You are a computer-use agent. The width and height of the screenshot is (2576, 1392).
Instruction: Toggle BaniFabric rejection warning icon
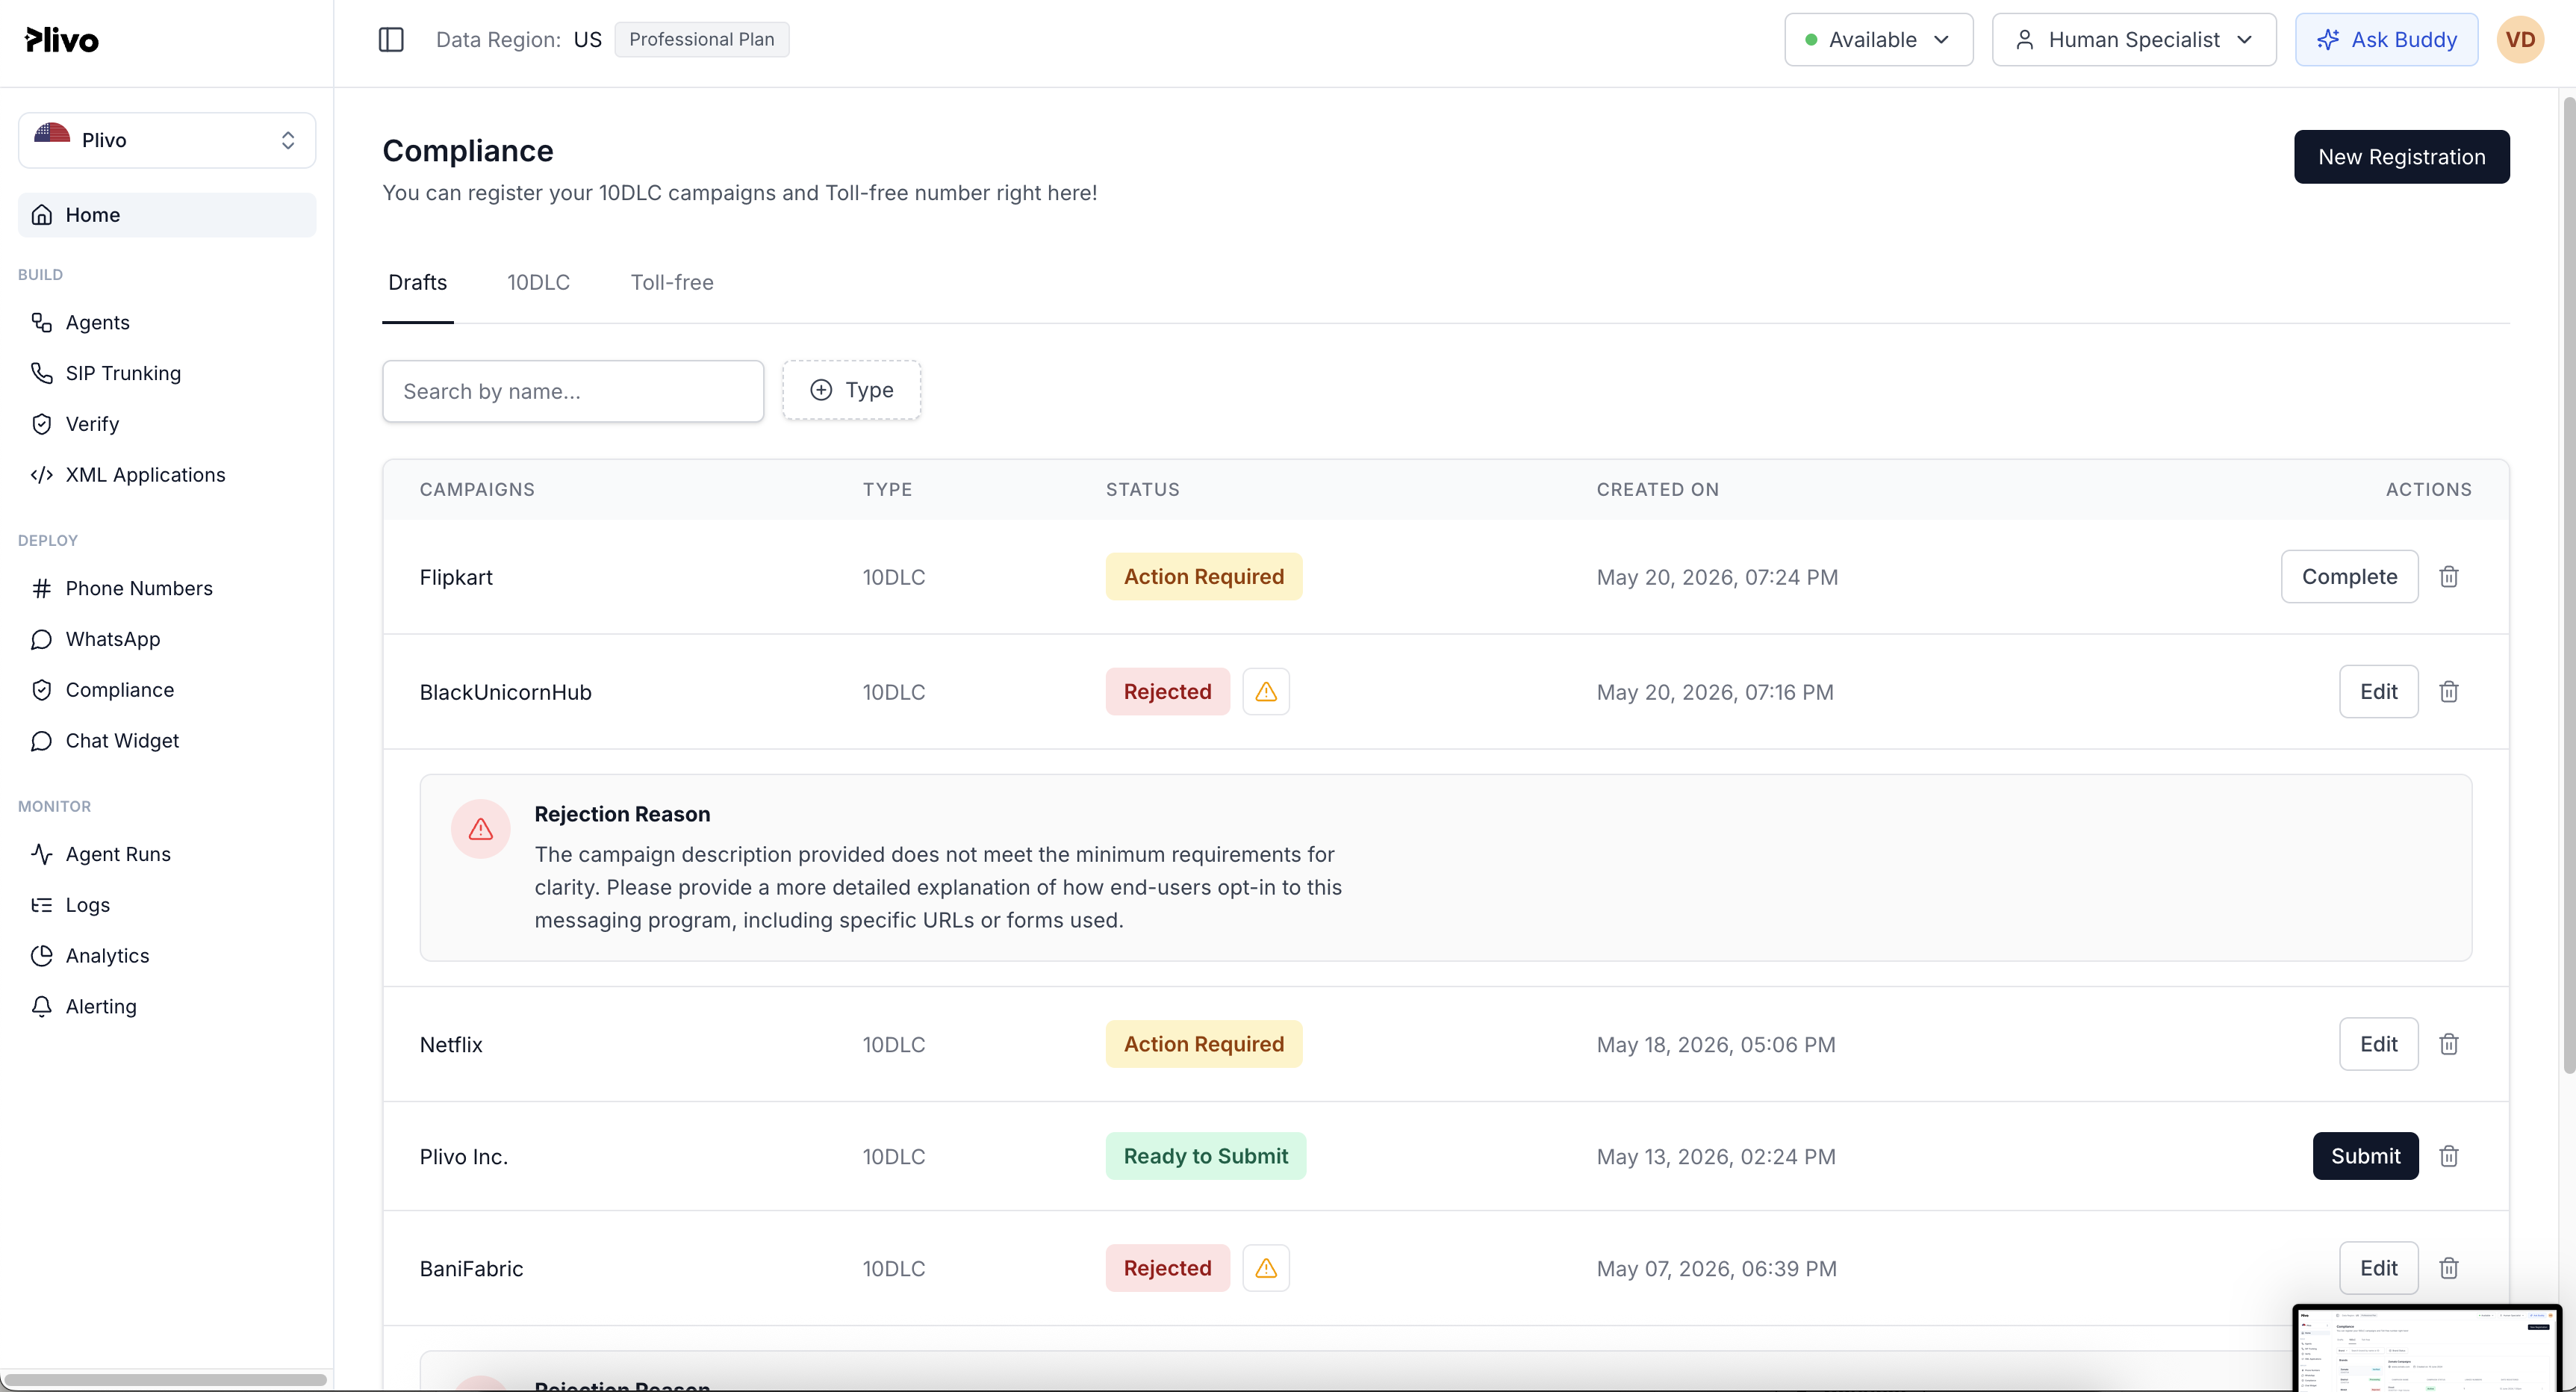tap(1266, 1268)
